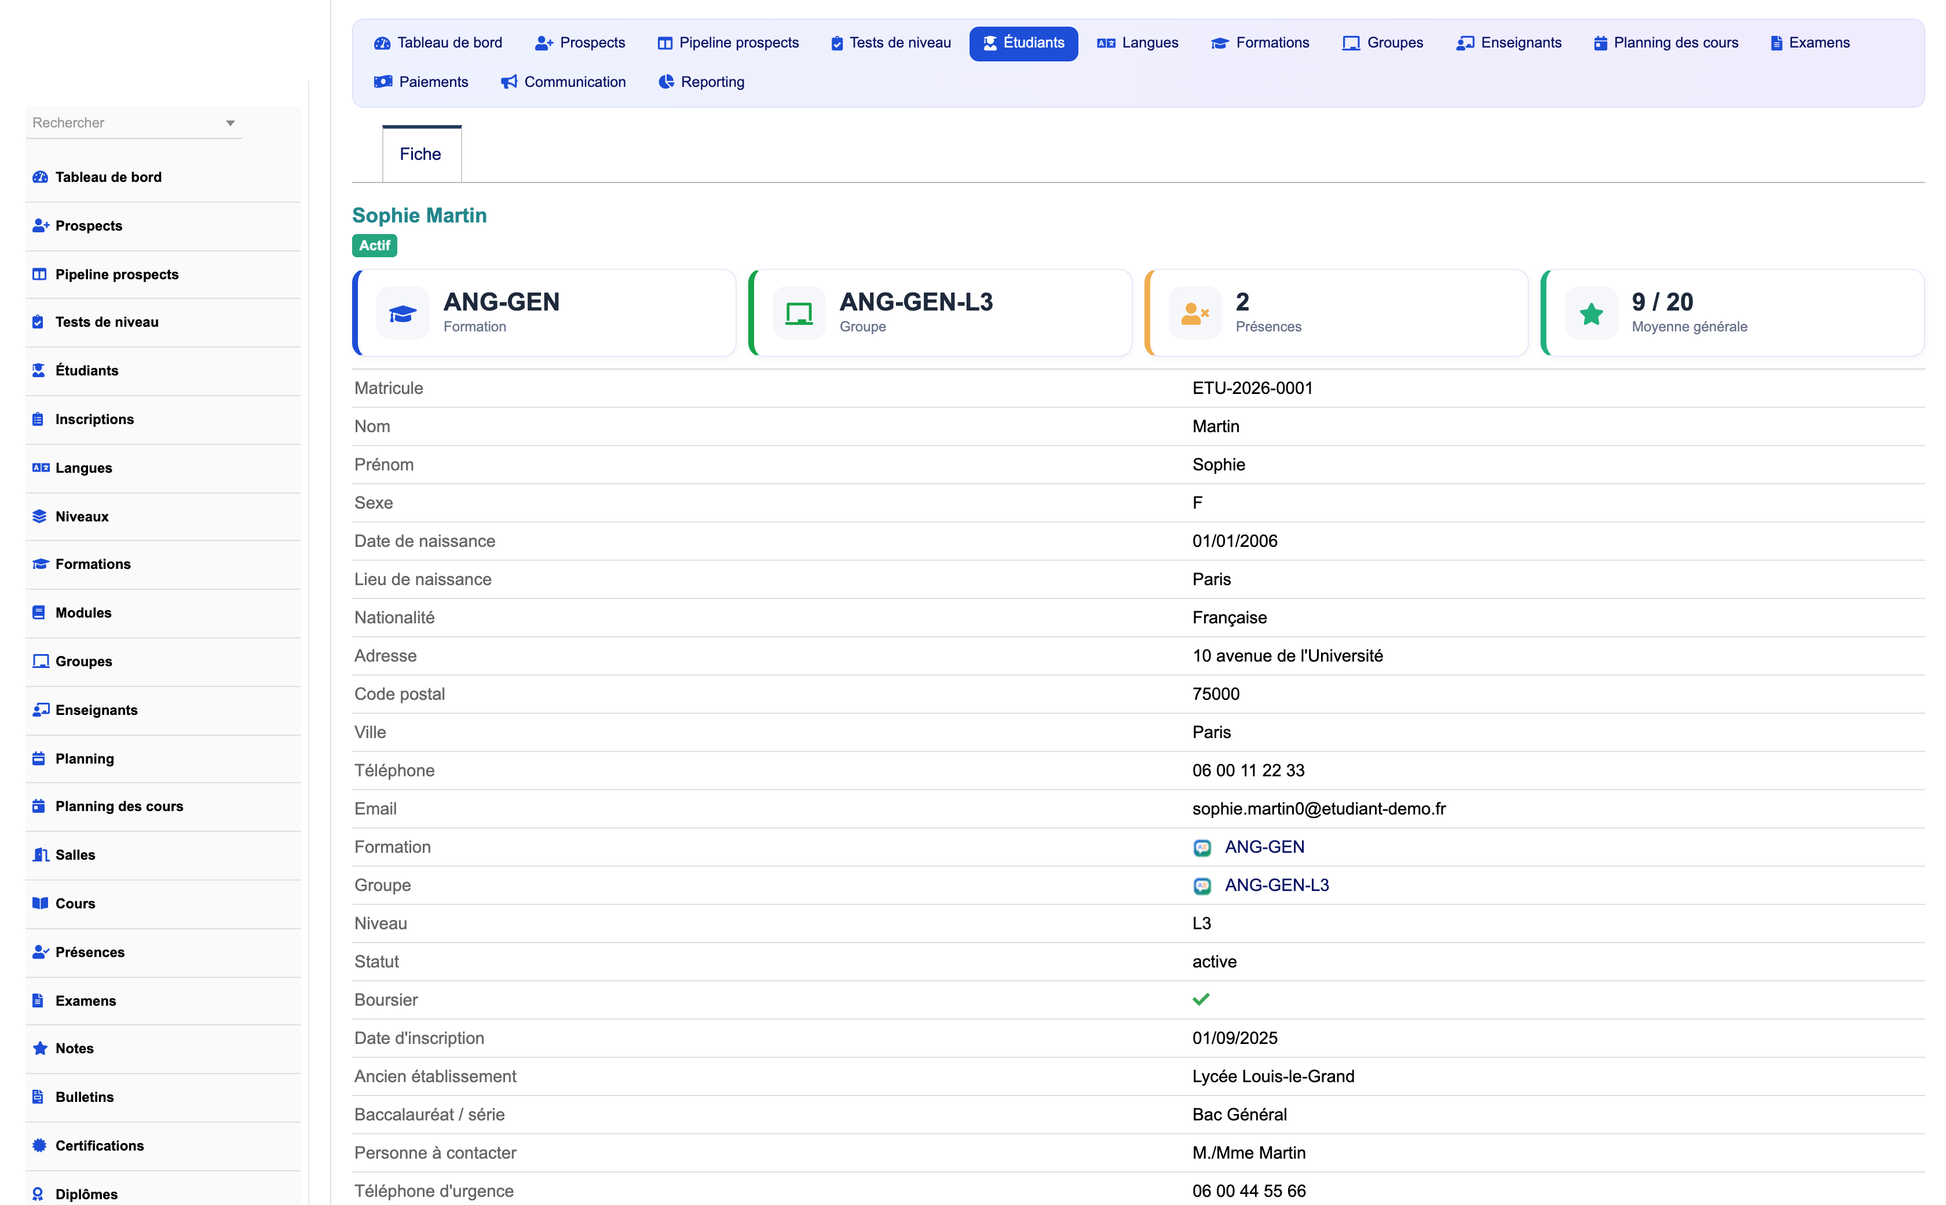The image size is (1946, 1205).
Task: Click the Rechercher search field
Action: pos(134,123)
